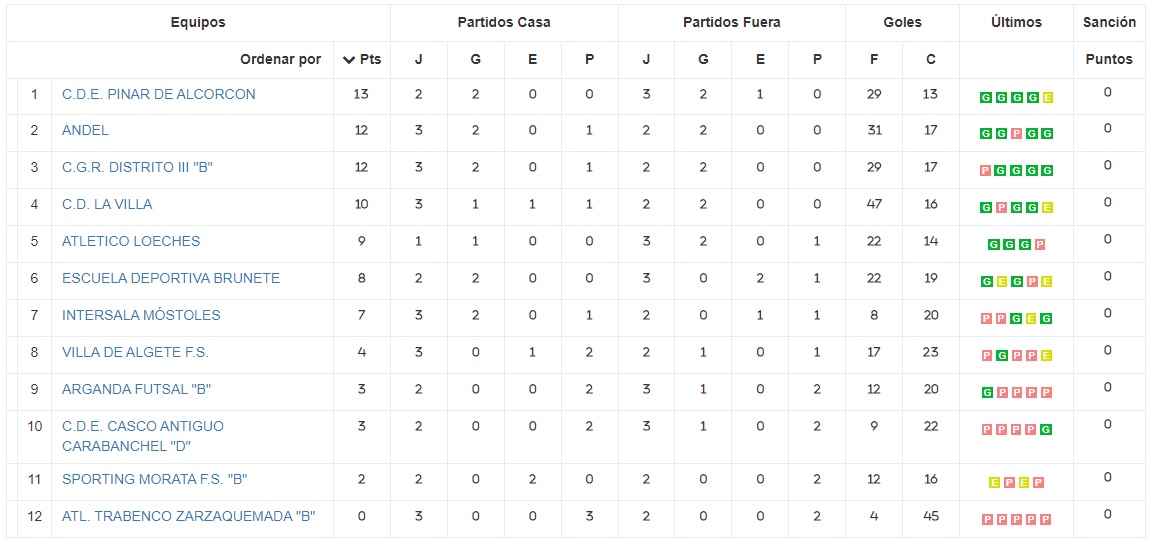Click the Pts sort chevron arrow
The height and width of the screenshot is (547, 1152).
[348, 60]
